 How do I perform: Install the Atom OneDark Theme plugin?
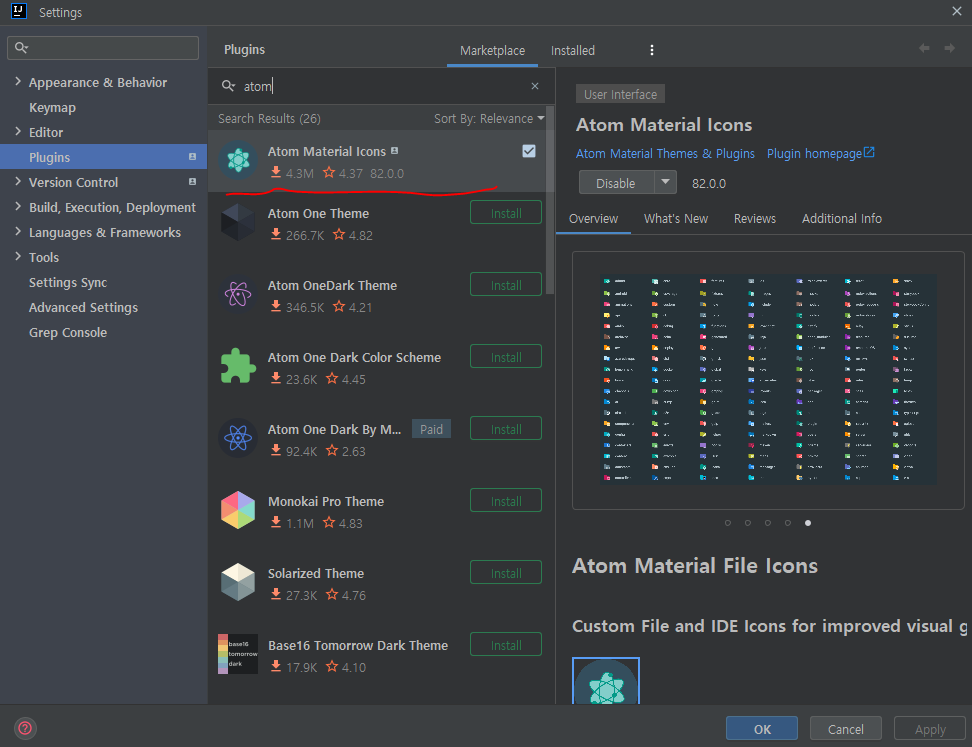coord(506,285)
